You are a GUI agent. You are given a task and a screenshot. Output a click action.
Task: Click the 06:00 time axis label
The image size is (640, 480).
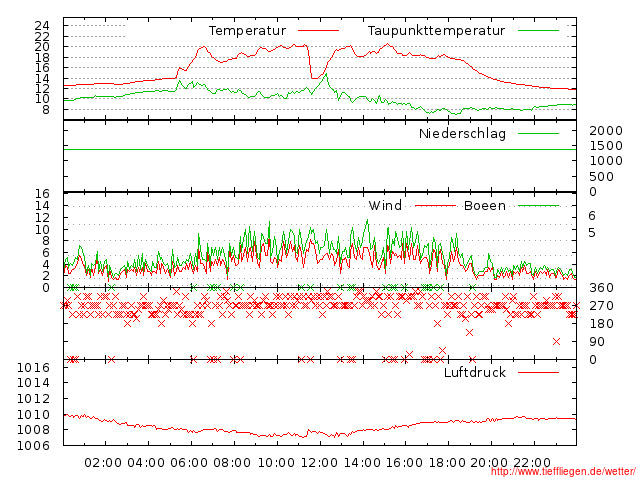click(x=189, y=463)
